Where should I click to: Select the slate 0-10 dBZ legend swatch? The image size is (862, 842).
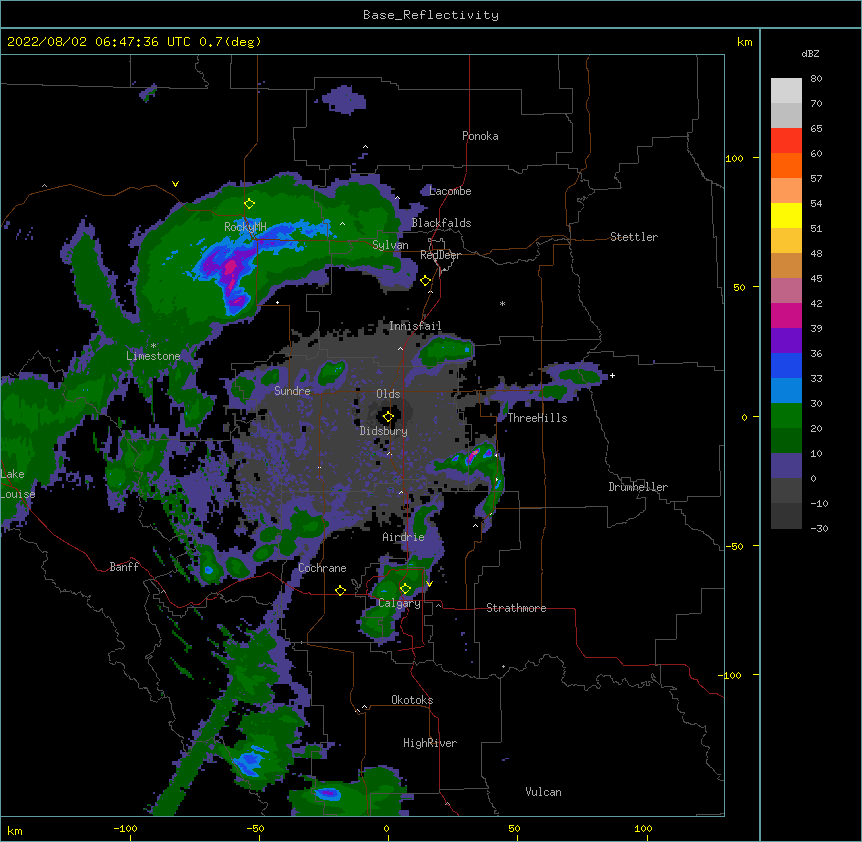[786, 466]
